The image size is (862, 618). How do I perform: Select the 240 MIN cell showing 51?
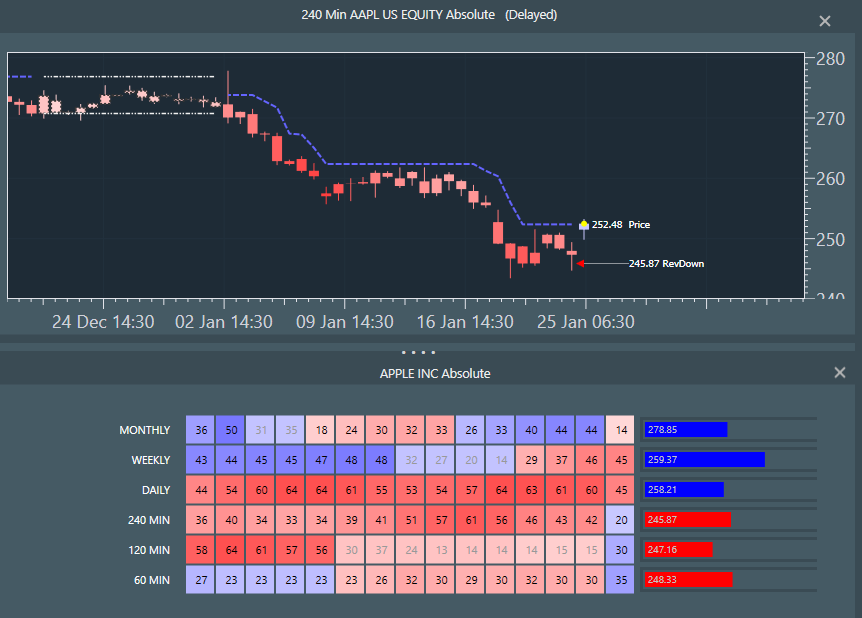click(411, 520)
